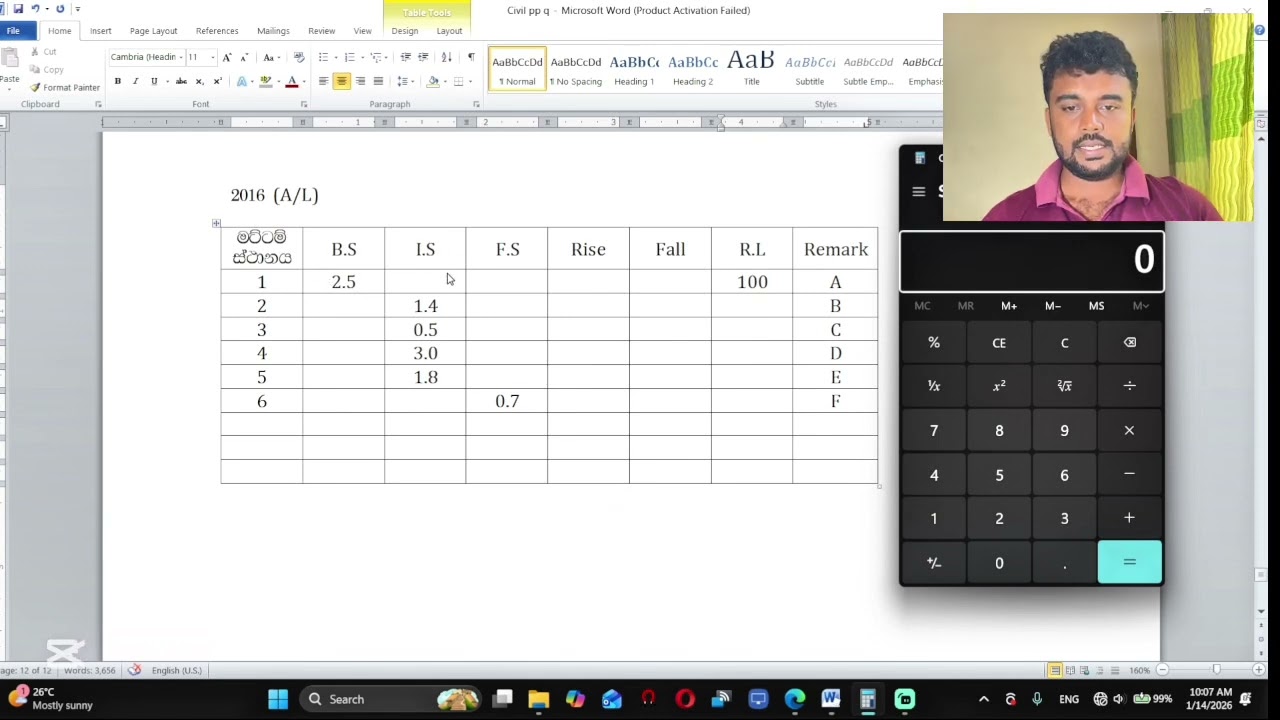1280x720 pixels.
Task: Click the Sort icon in Paragraph group
Action: point(446,57)
